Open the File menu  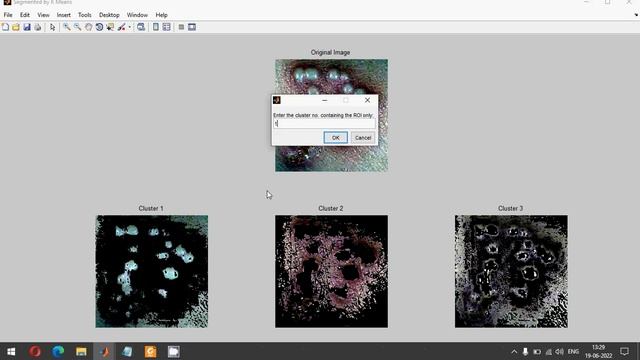pos(8,15)
